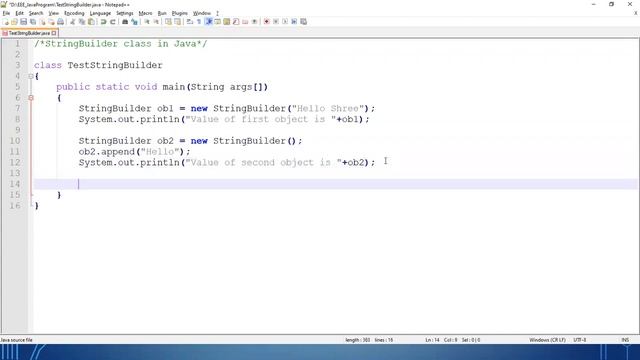The height and width of the screenshot is (360, 640).
Task: Start macro recording with red dot icon
Action: [267, 22]
